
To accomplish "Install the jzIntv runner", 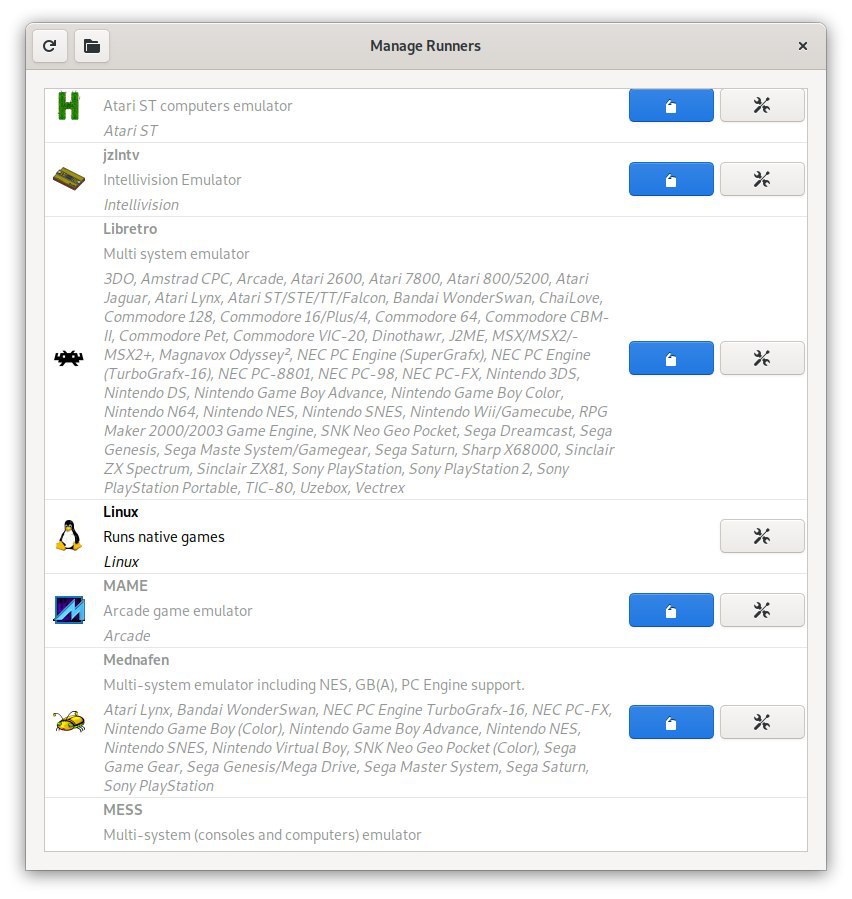I will 671,179.
